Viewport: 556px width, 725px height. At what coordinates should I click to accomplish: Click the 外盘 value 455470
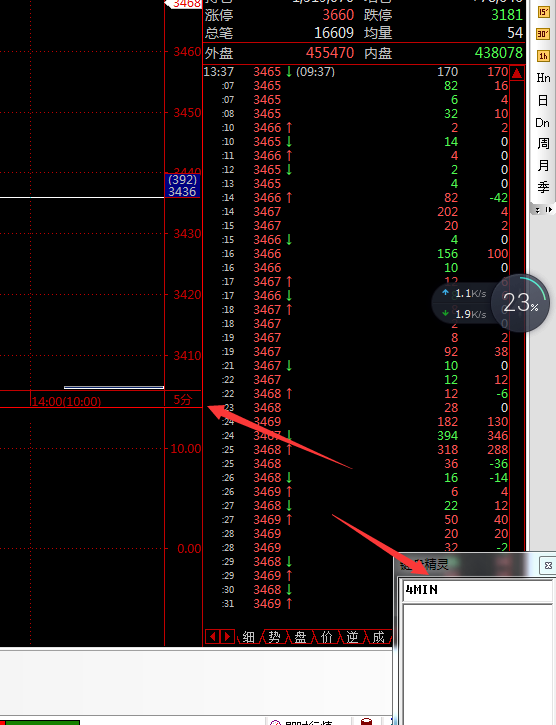(330, 53)
